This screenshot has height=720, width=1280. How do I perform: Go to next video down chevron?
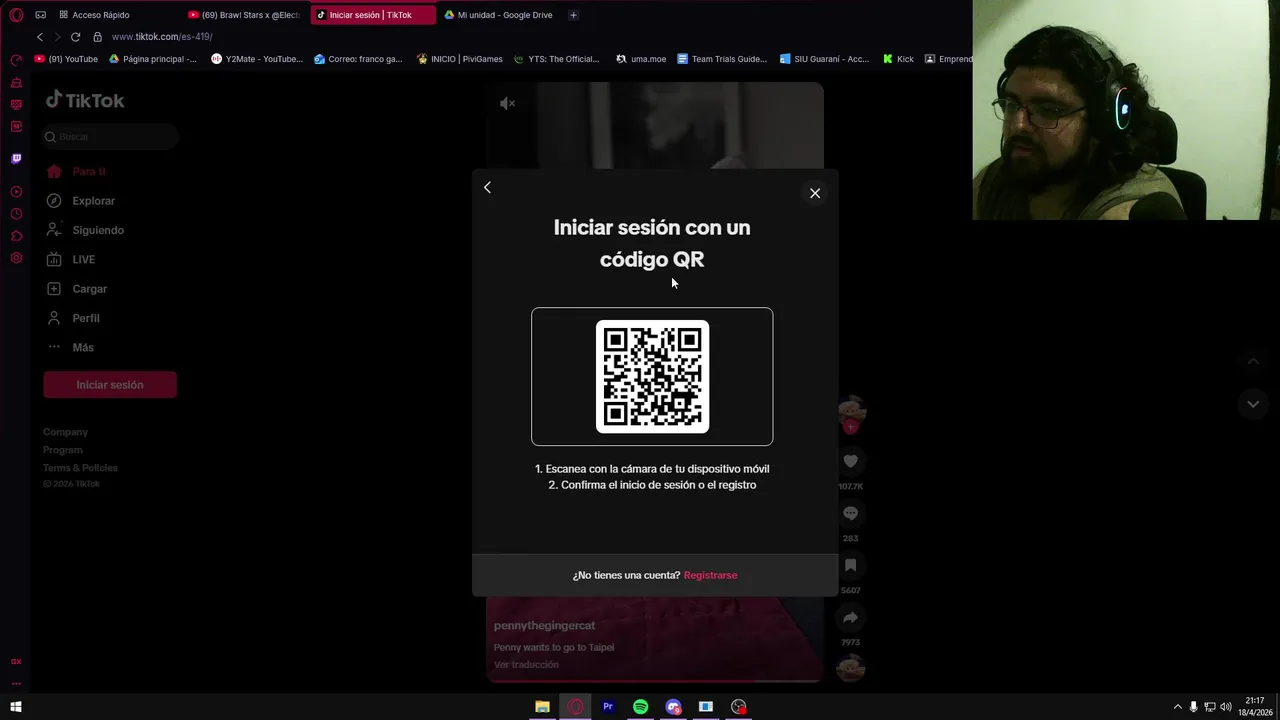1253,404
